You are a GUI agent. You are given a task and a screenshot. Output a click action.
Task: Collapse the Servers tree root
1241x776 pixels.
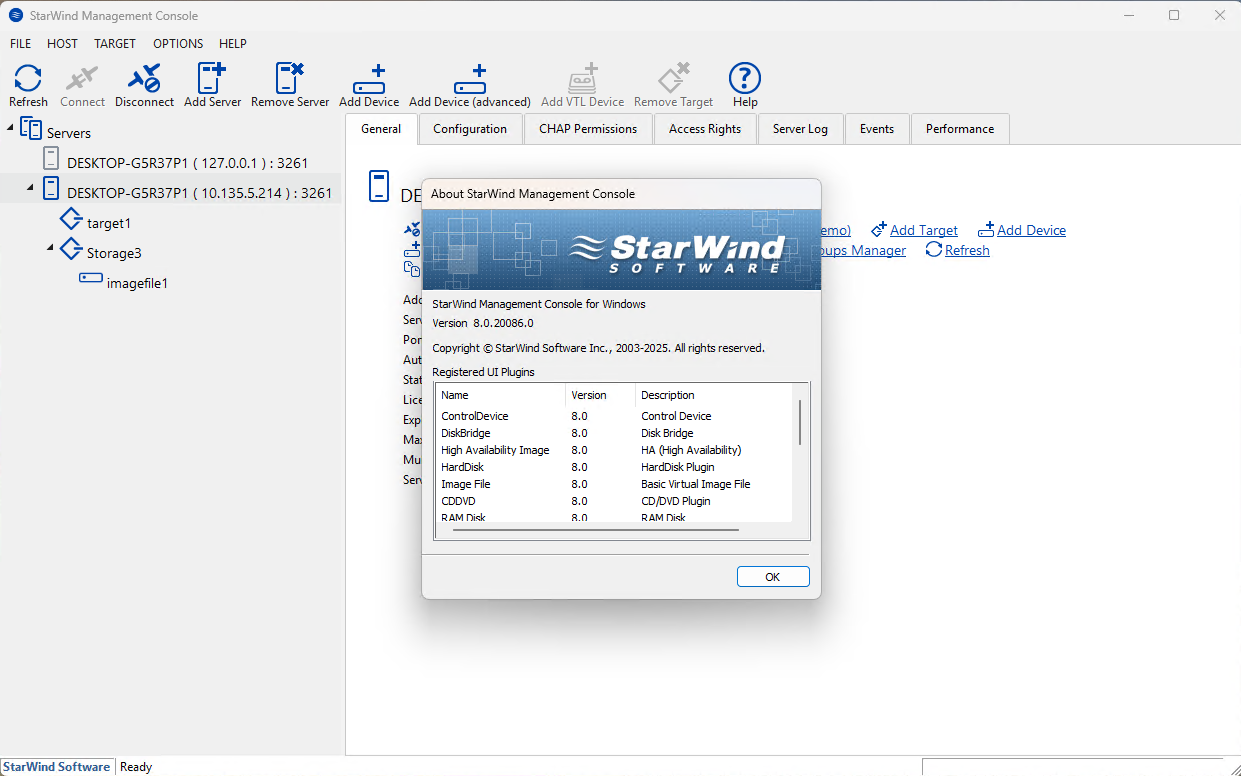pyautogui.click(x=10, y=127)
